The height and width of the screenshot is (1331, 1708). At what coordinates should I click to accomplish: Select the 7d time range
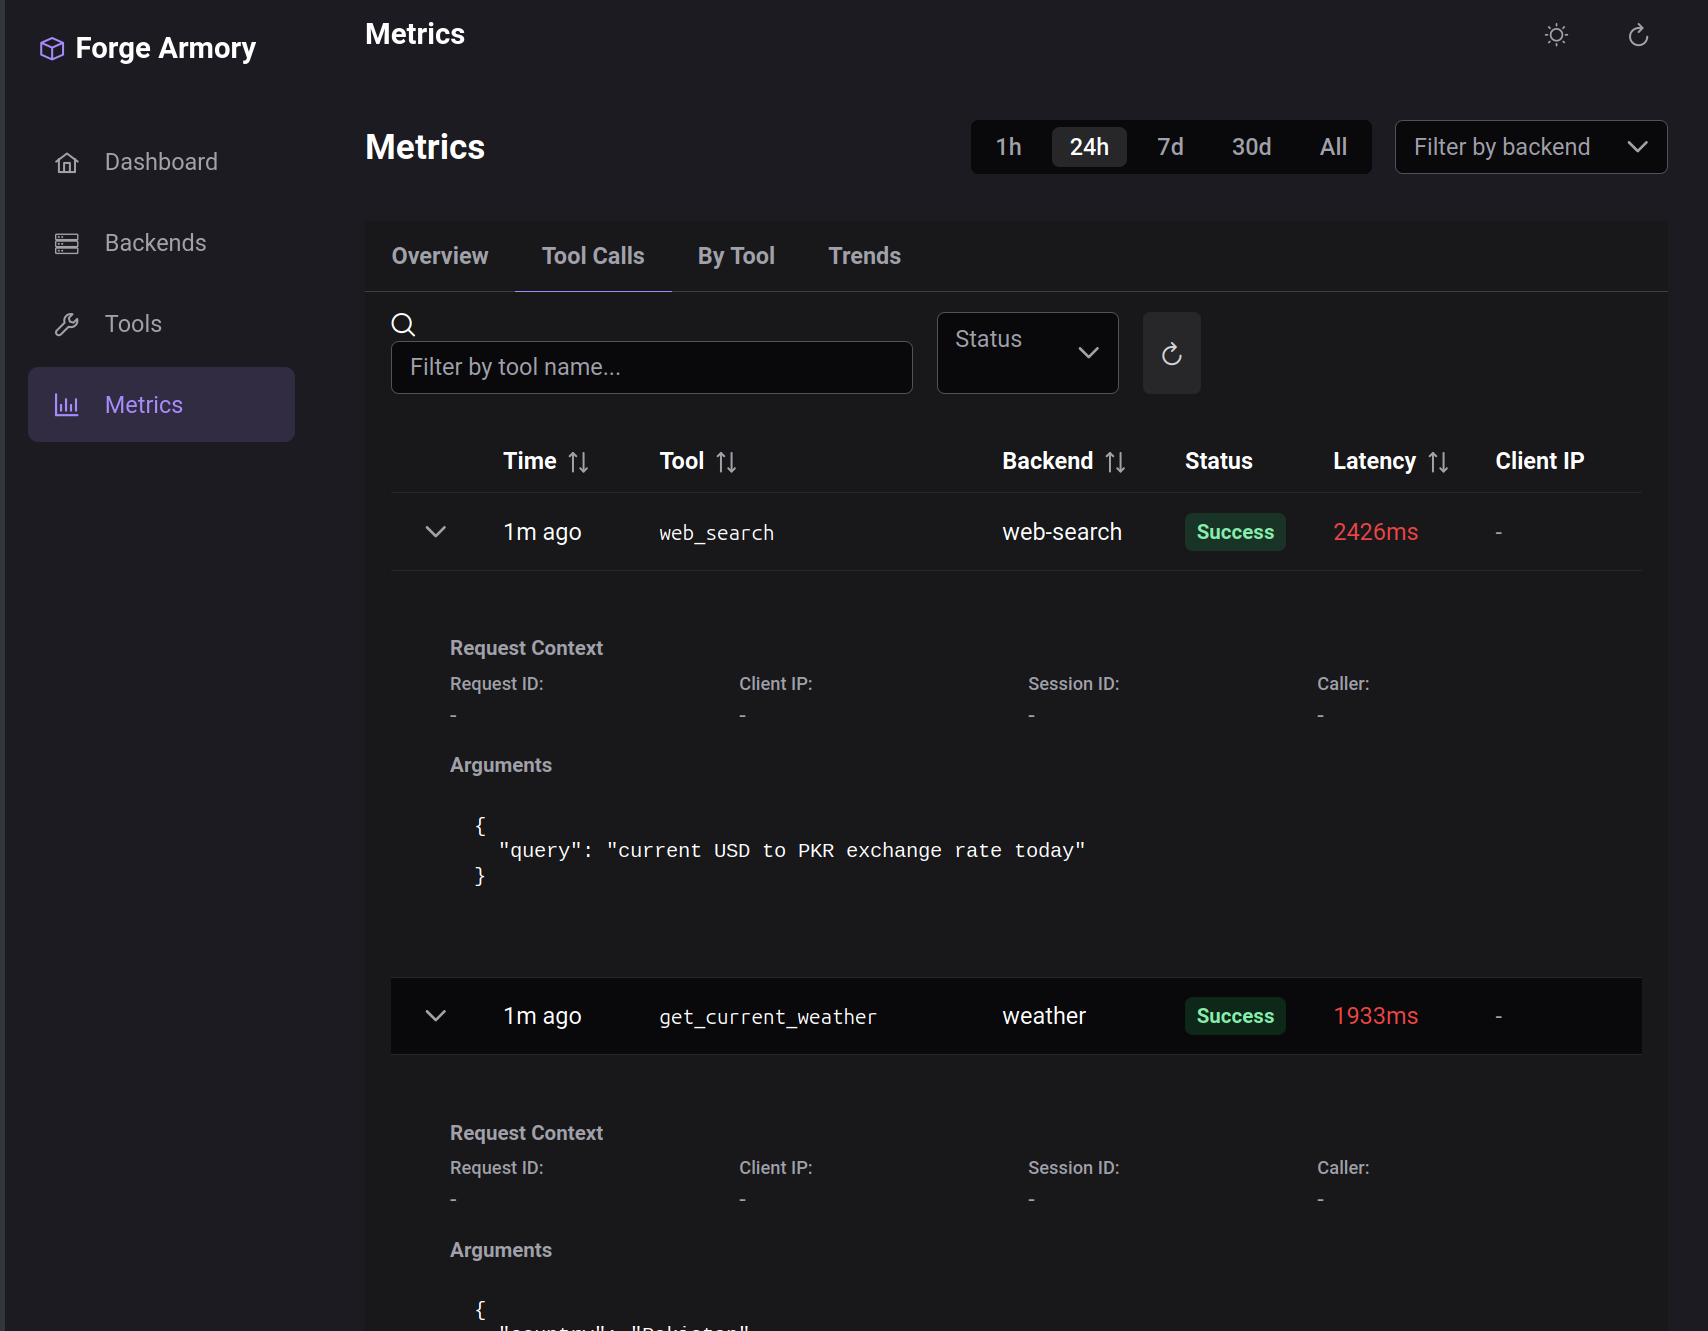[x=1170, y=146]
